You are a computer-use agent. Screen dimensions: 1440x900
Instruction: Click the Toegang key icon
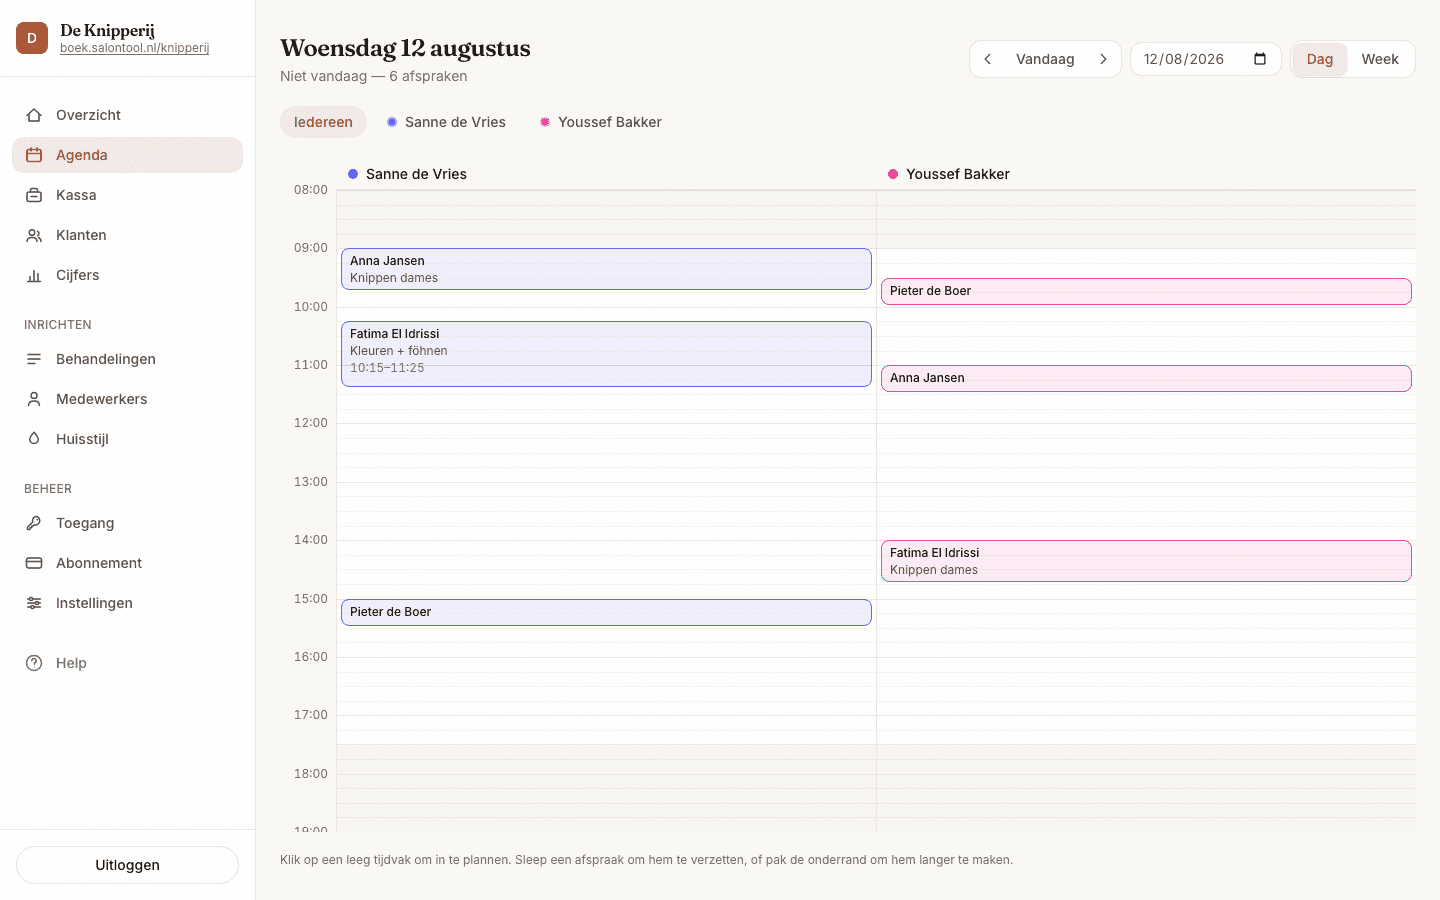click(34, 523)
